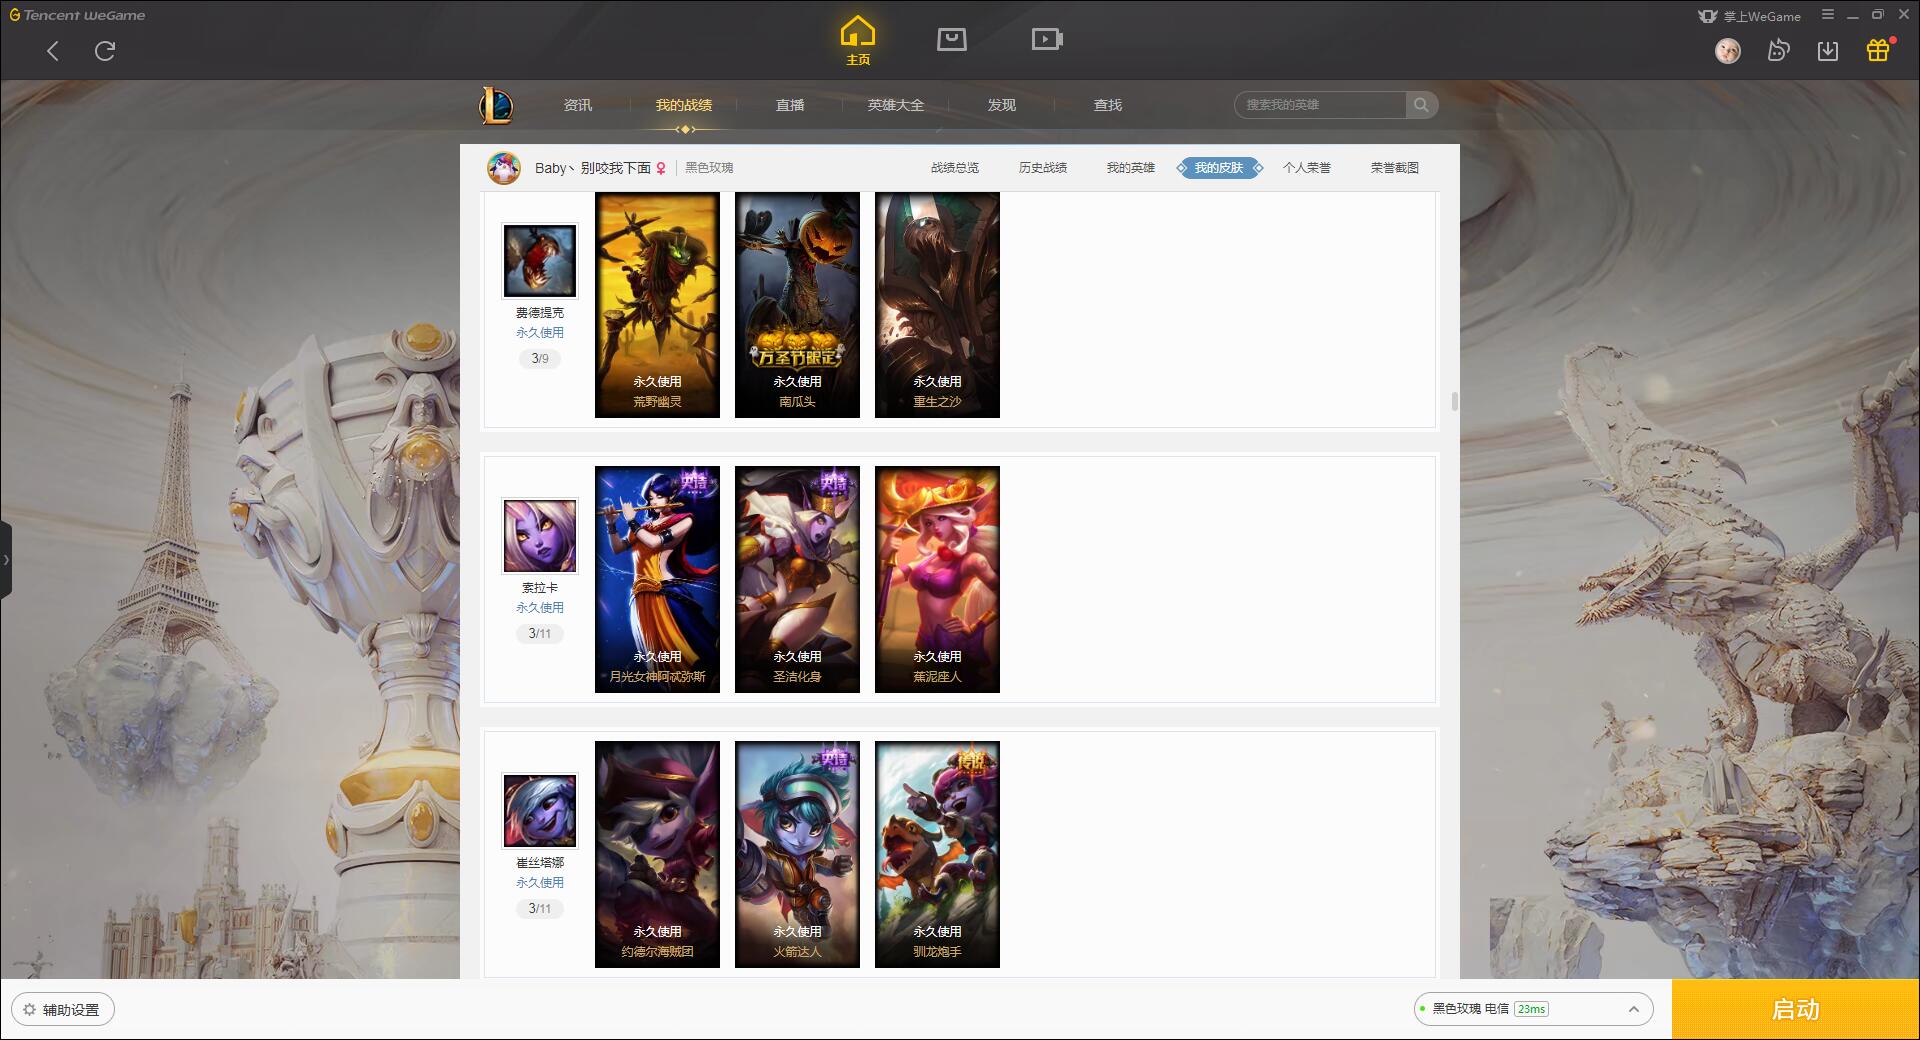Click the 崔丝塔娜 champion portrait

540,811
